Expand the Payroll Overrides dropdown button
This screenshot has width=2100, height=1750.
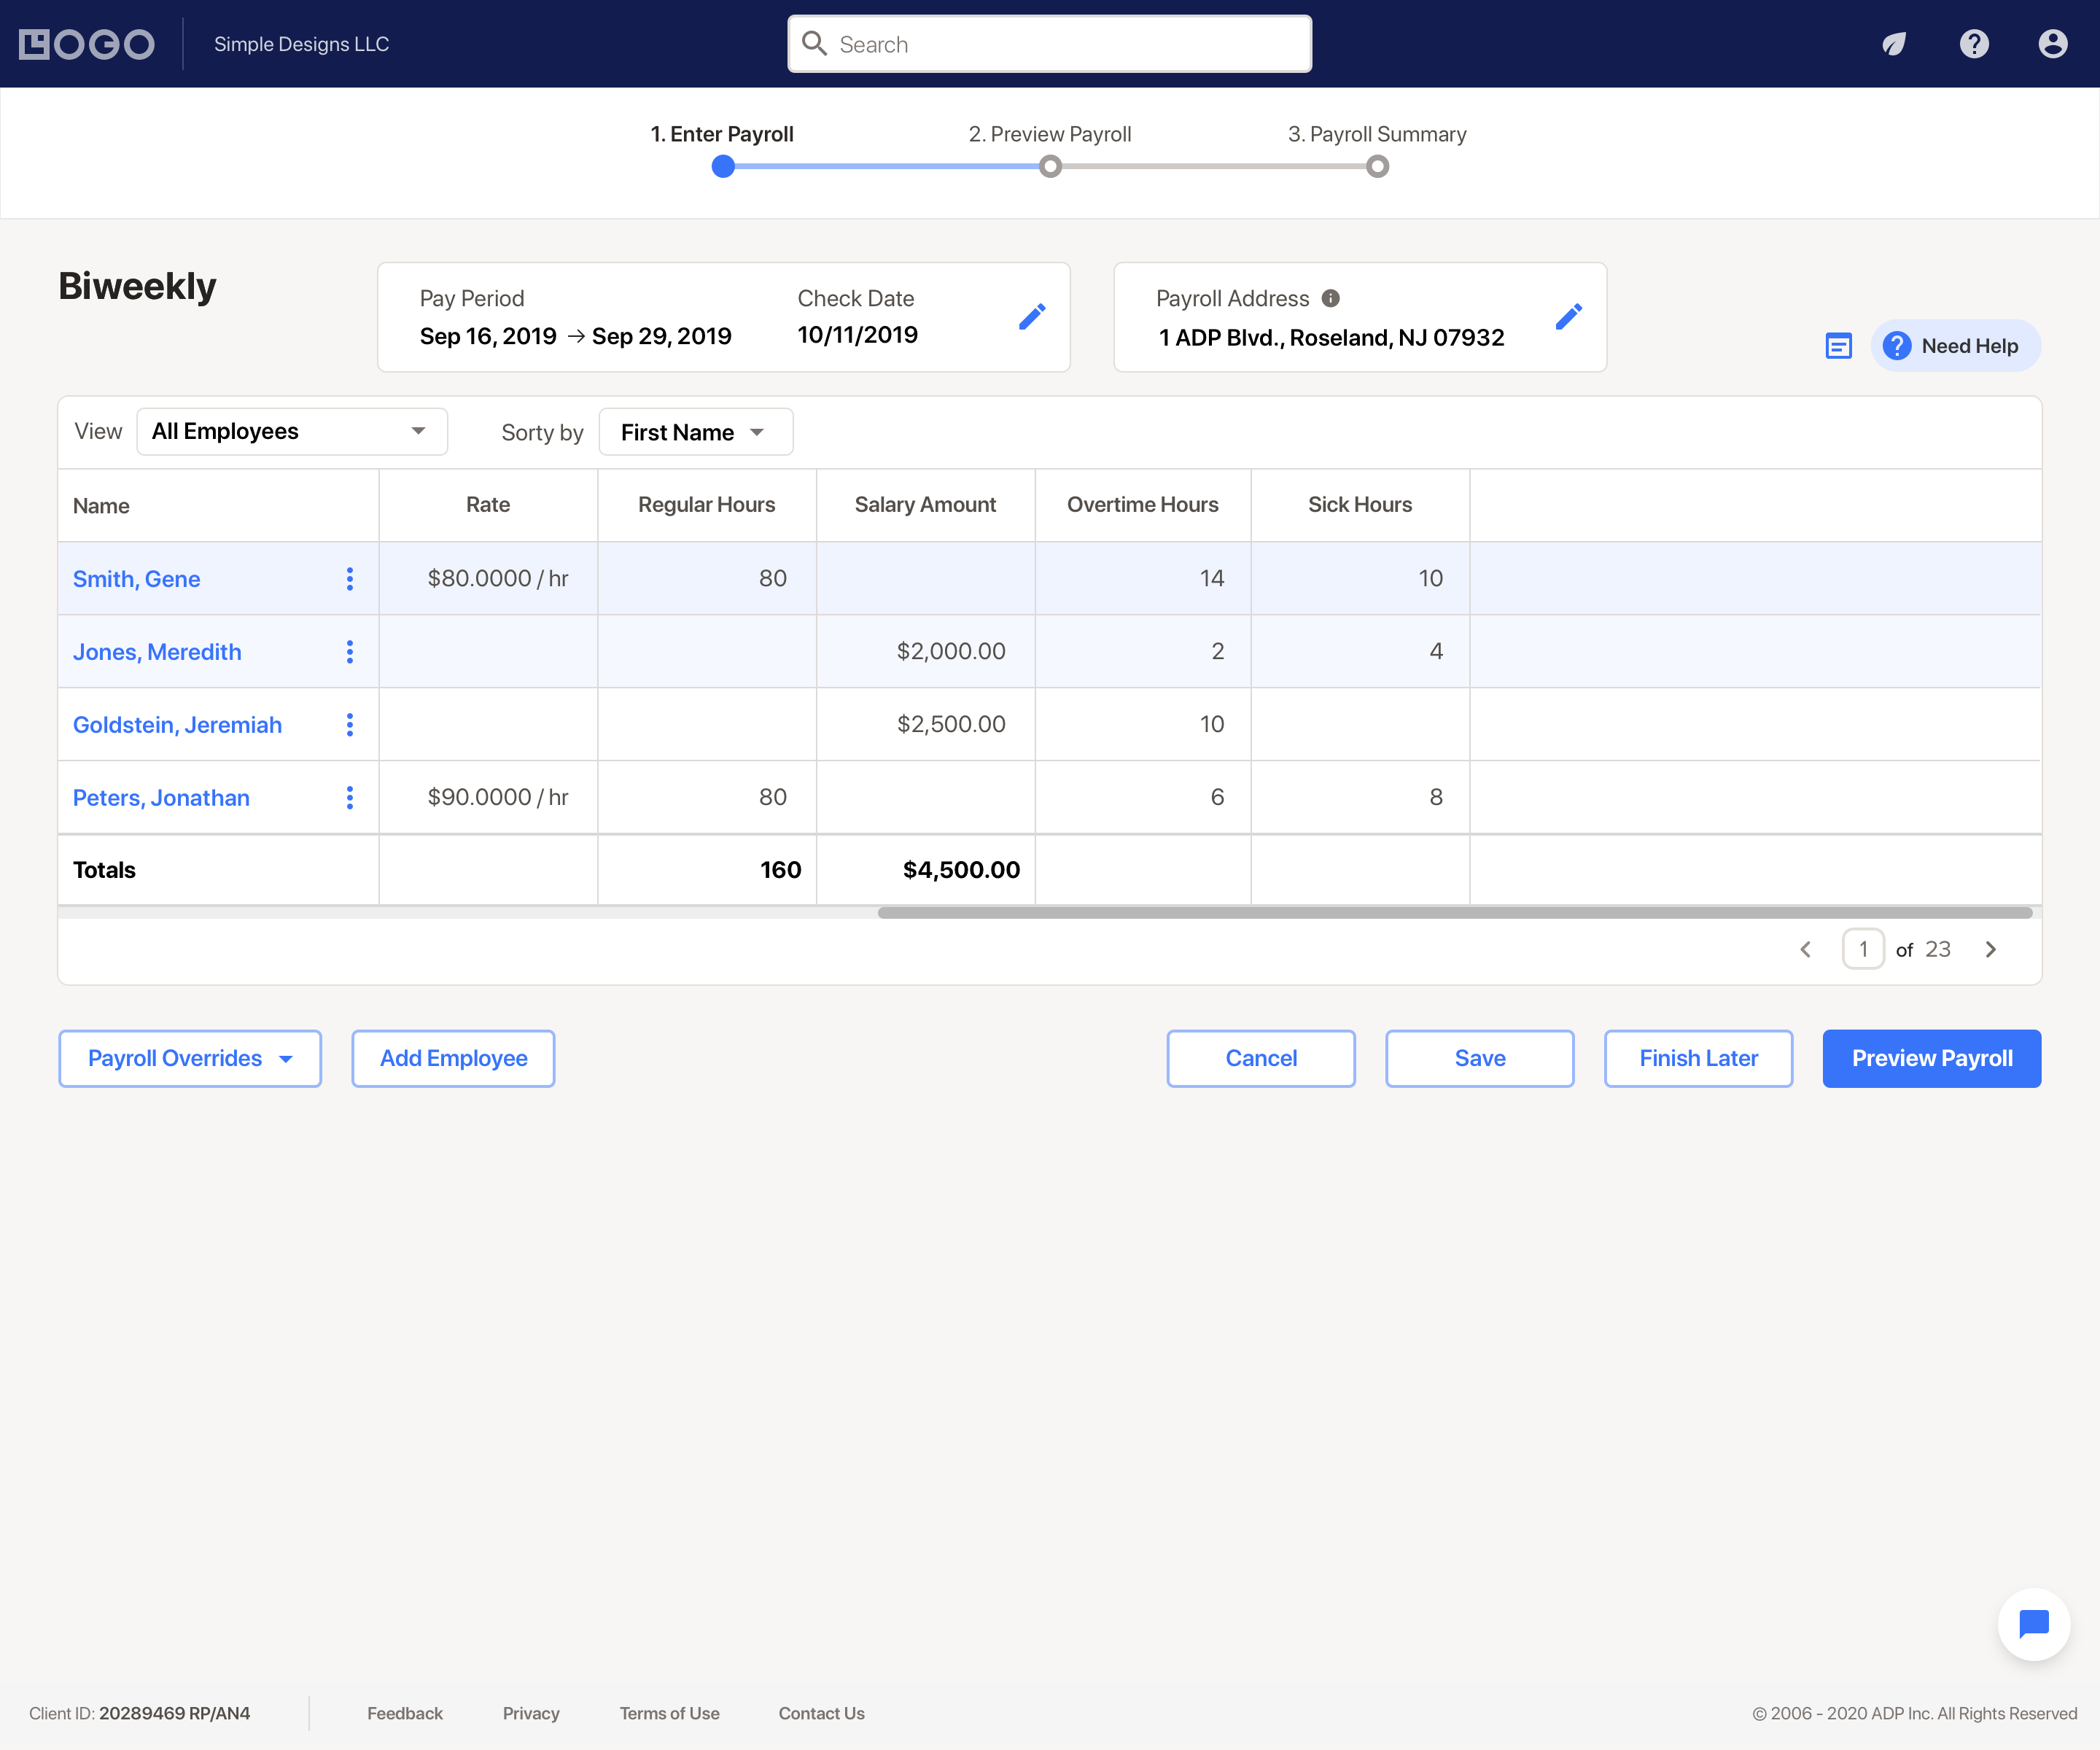(x=190, y=1058)
